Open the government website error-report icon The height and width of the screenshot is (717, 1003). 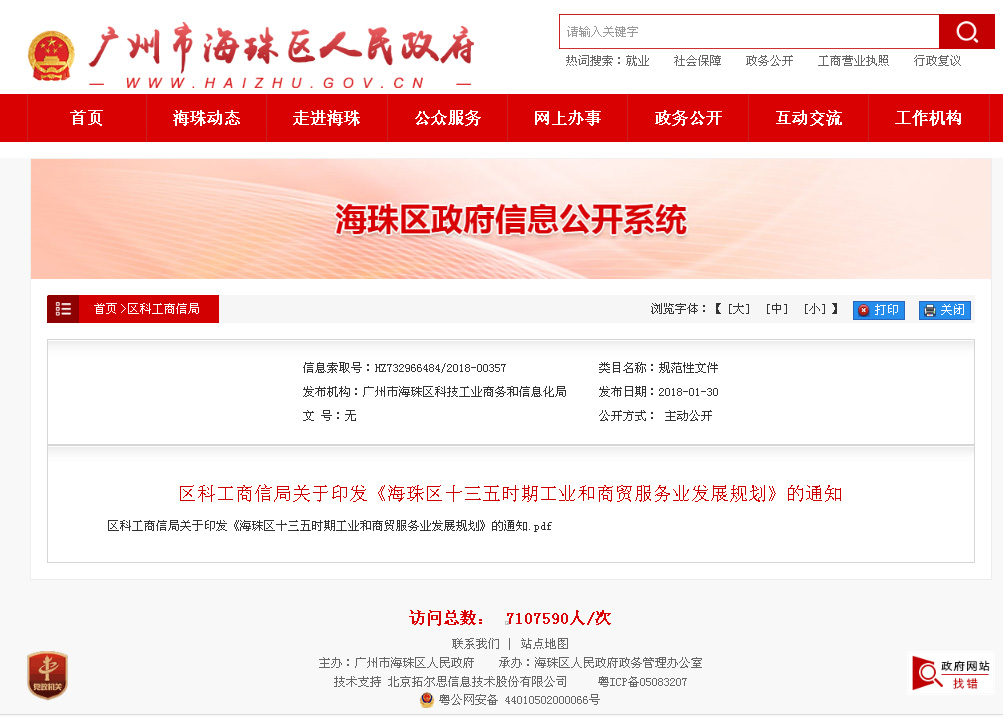click(x=951, y=674)
